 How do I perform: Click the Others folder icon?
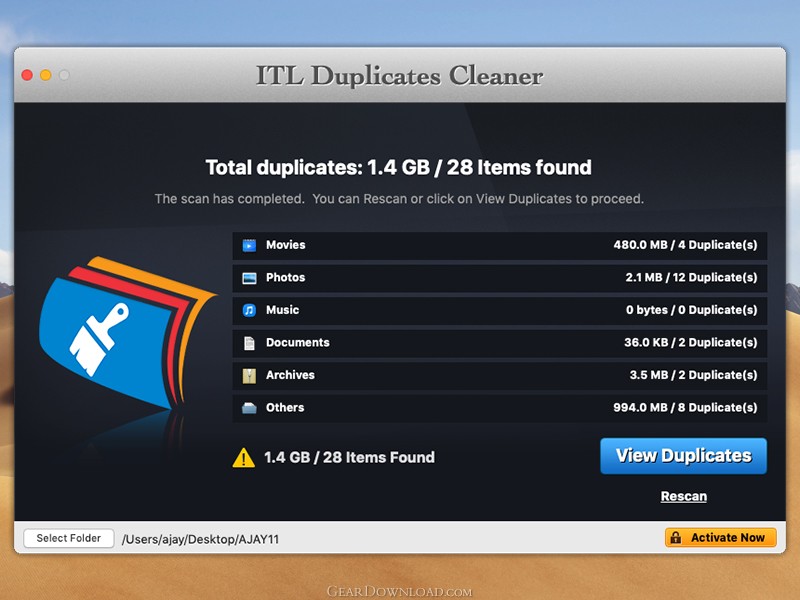pos(249,408)
